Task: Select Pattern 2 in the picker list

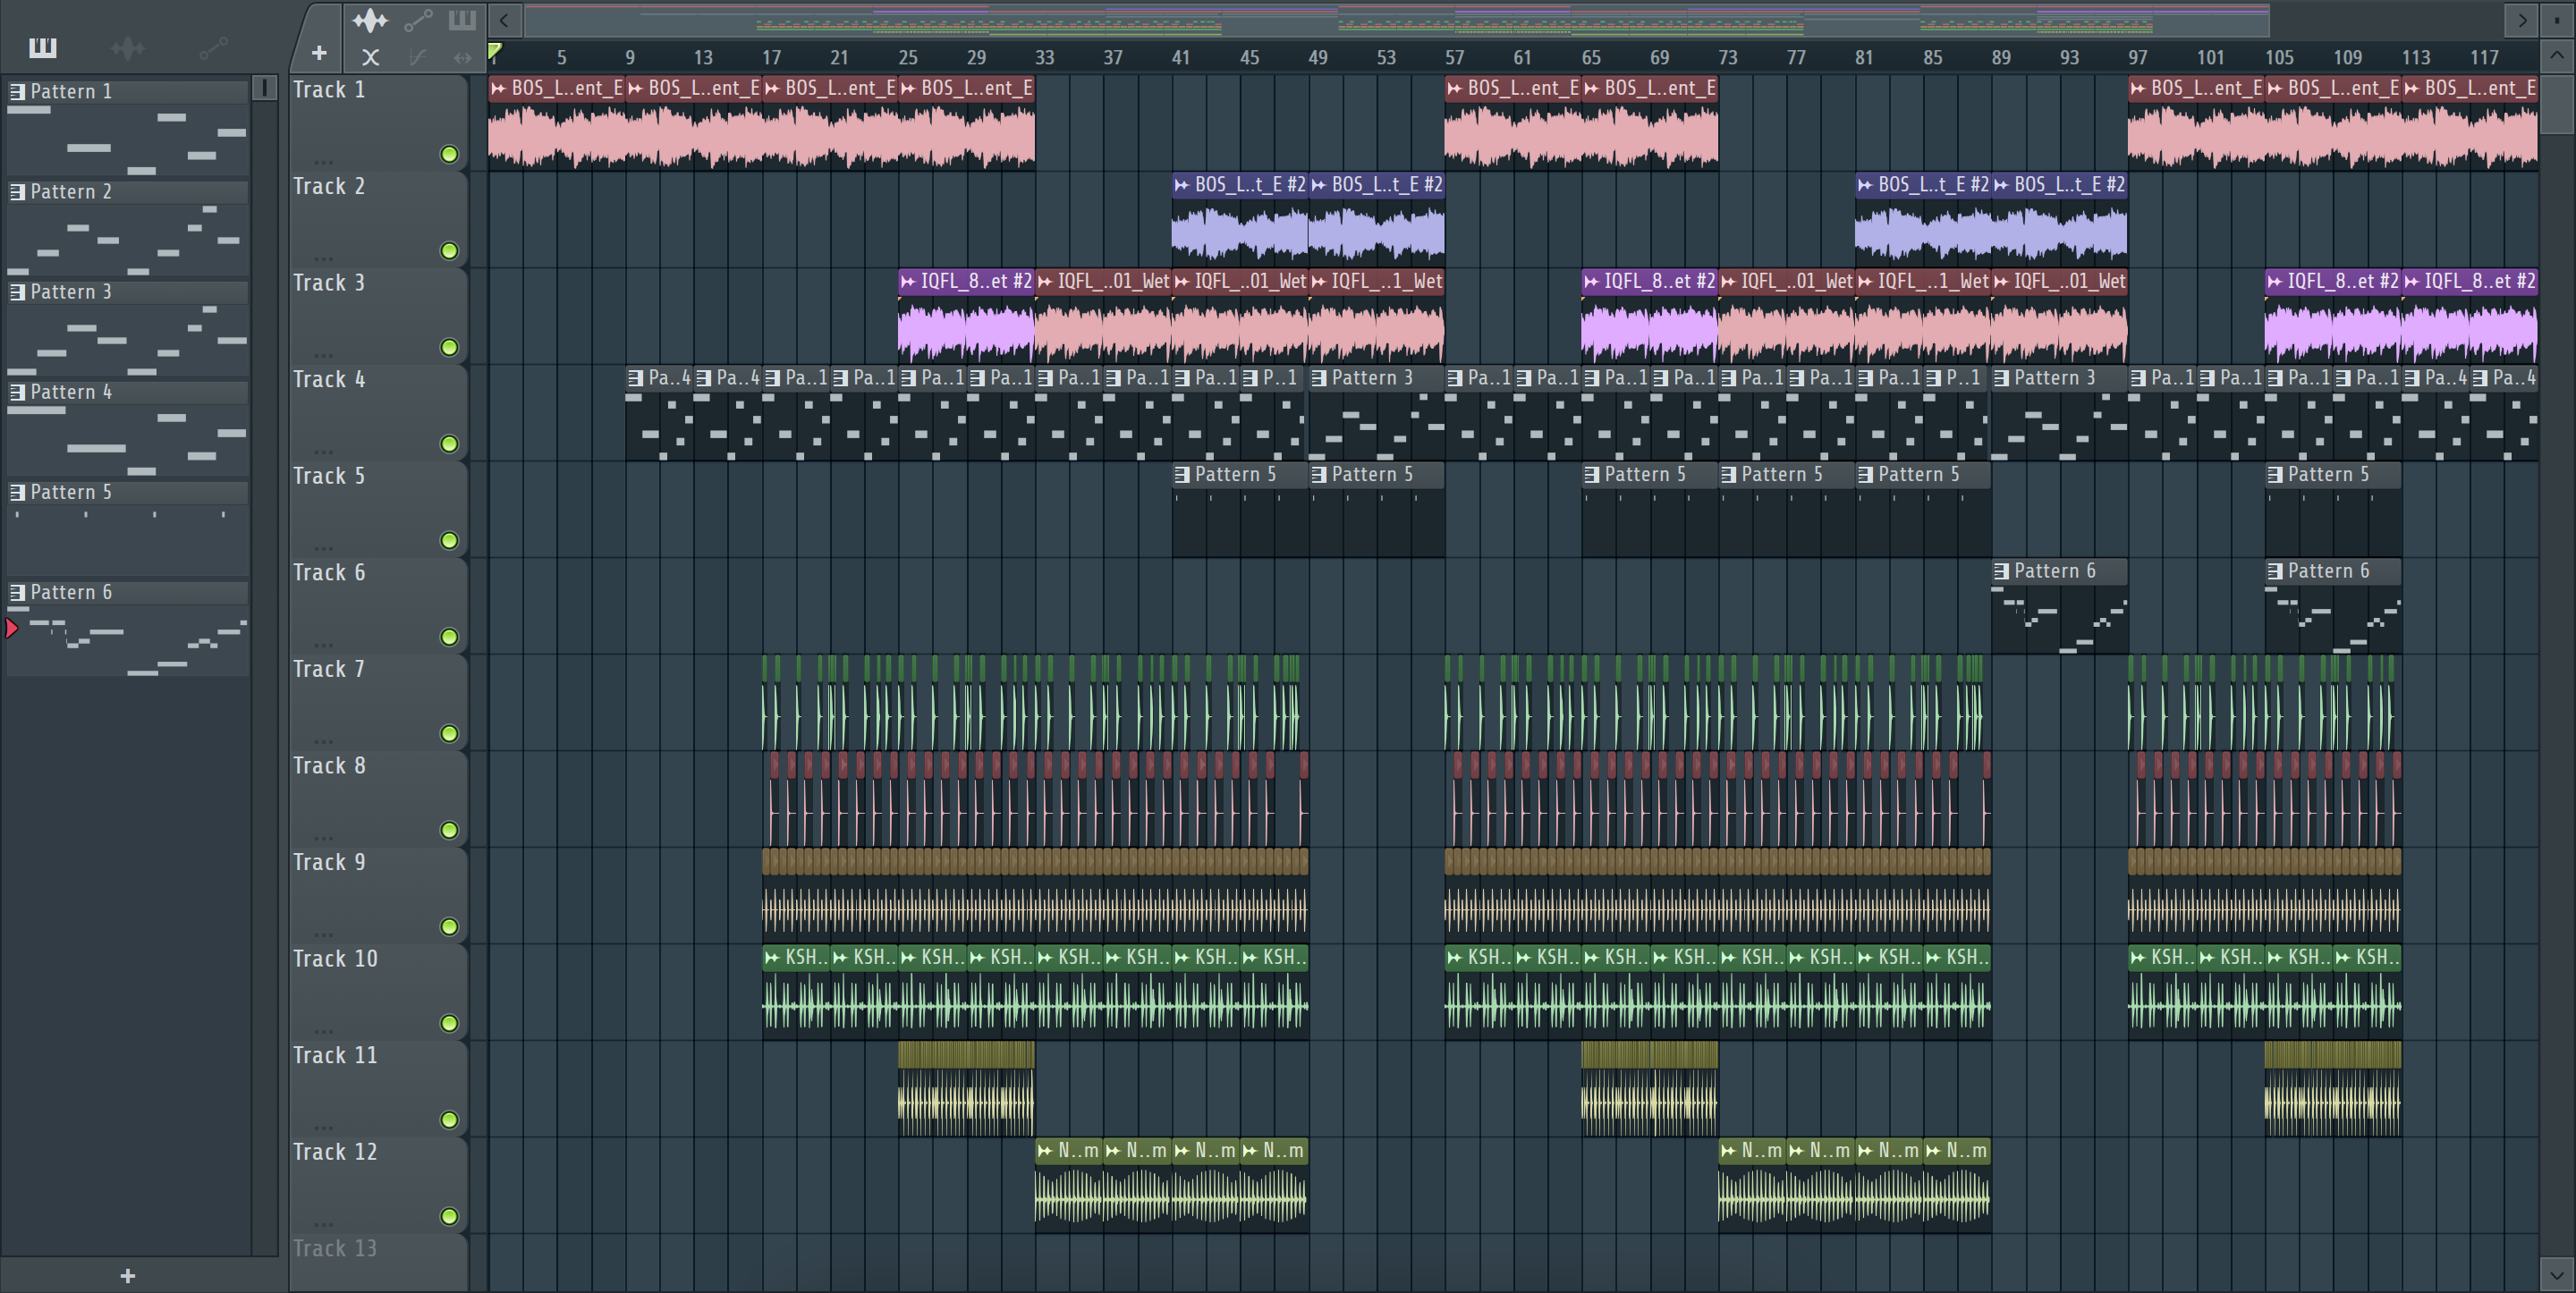Action: click(x=128, y=191)
